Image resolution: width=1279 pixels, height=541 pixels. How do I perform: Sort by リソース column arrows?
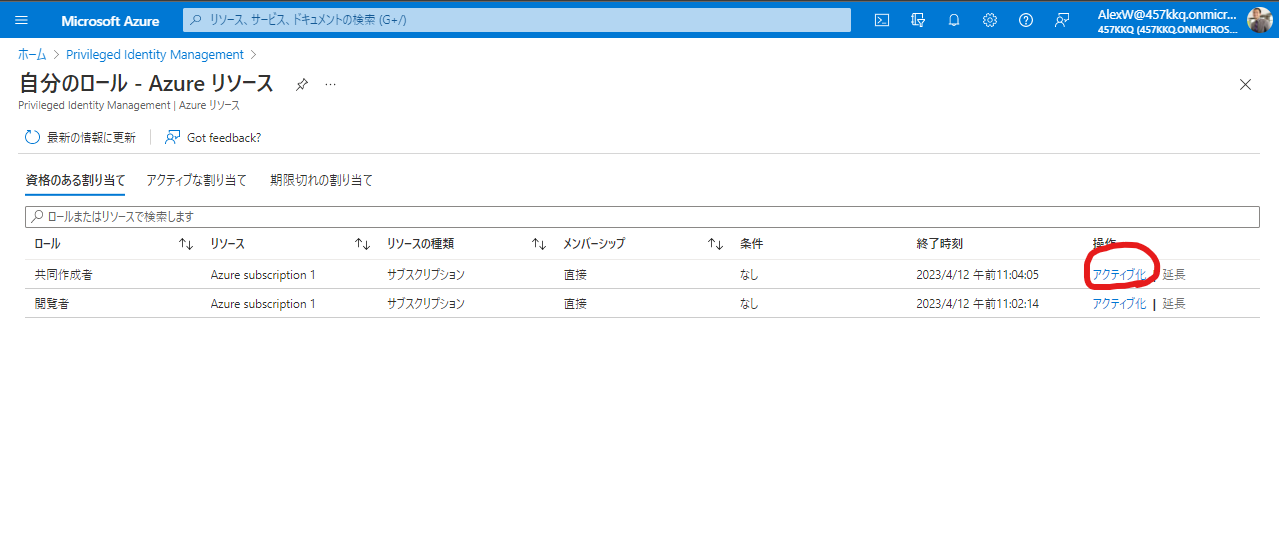click(363, 244)
